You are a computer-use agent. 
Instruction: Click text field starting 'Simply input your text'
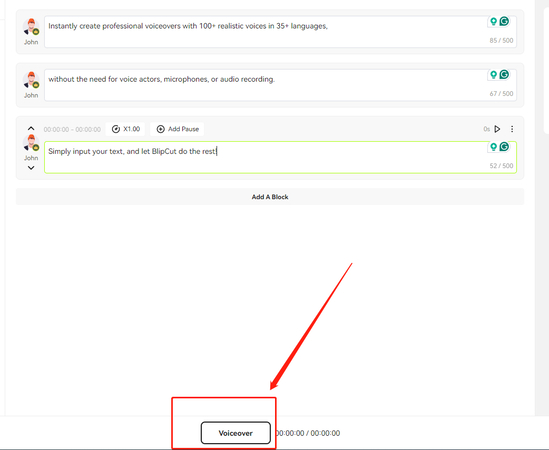tap(280, 157)
